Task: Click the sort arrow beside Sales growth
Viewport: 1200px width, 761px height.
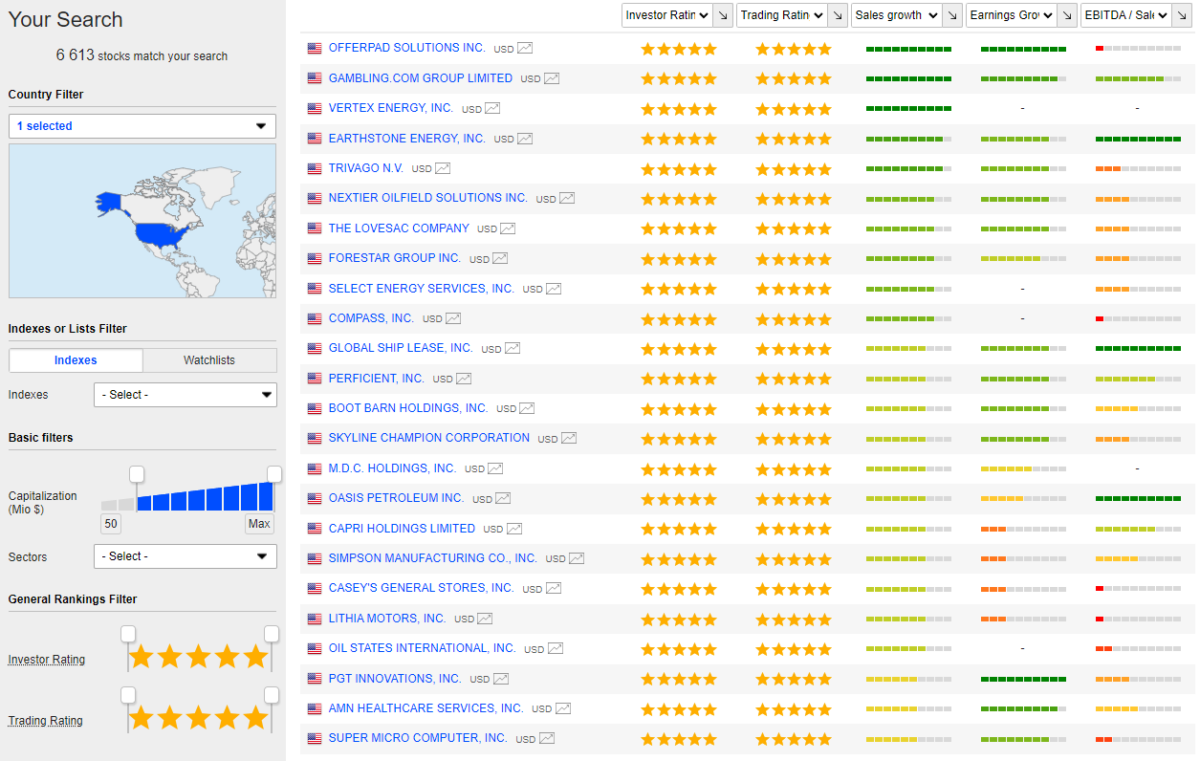Action: 951,15
